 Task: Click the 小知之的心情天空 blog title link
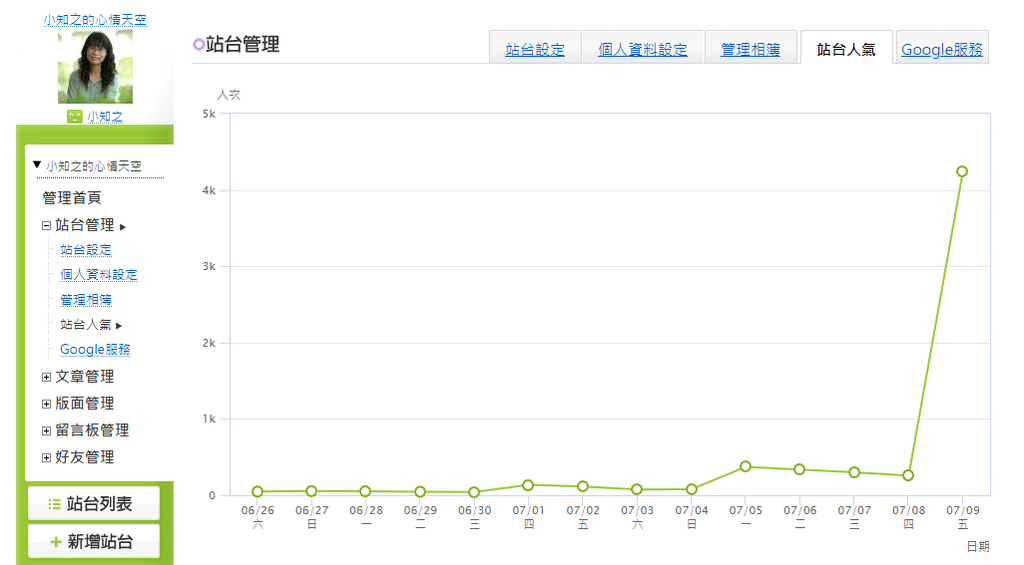point(95,20)
